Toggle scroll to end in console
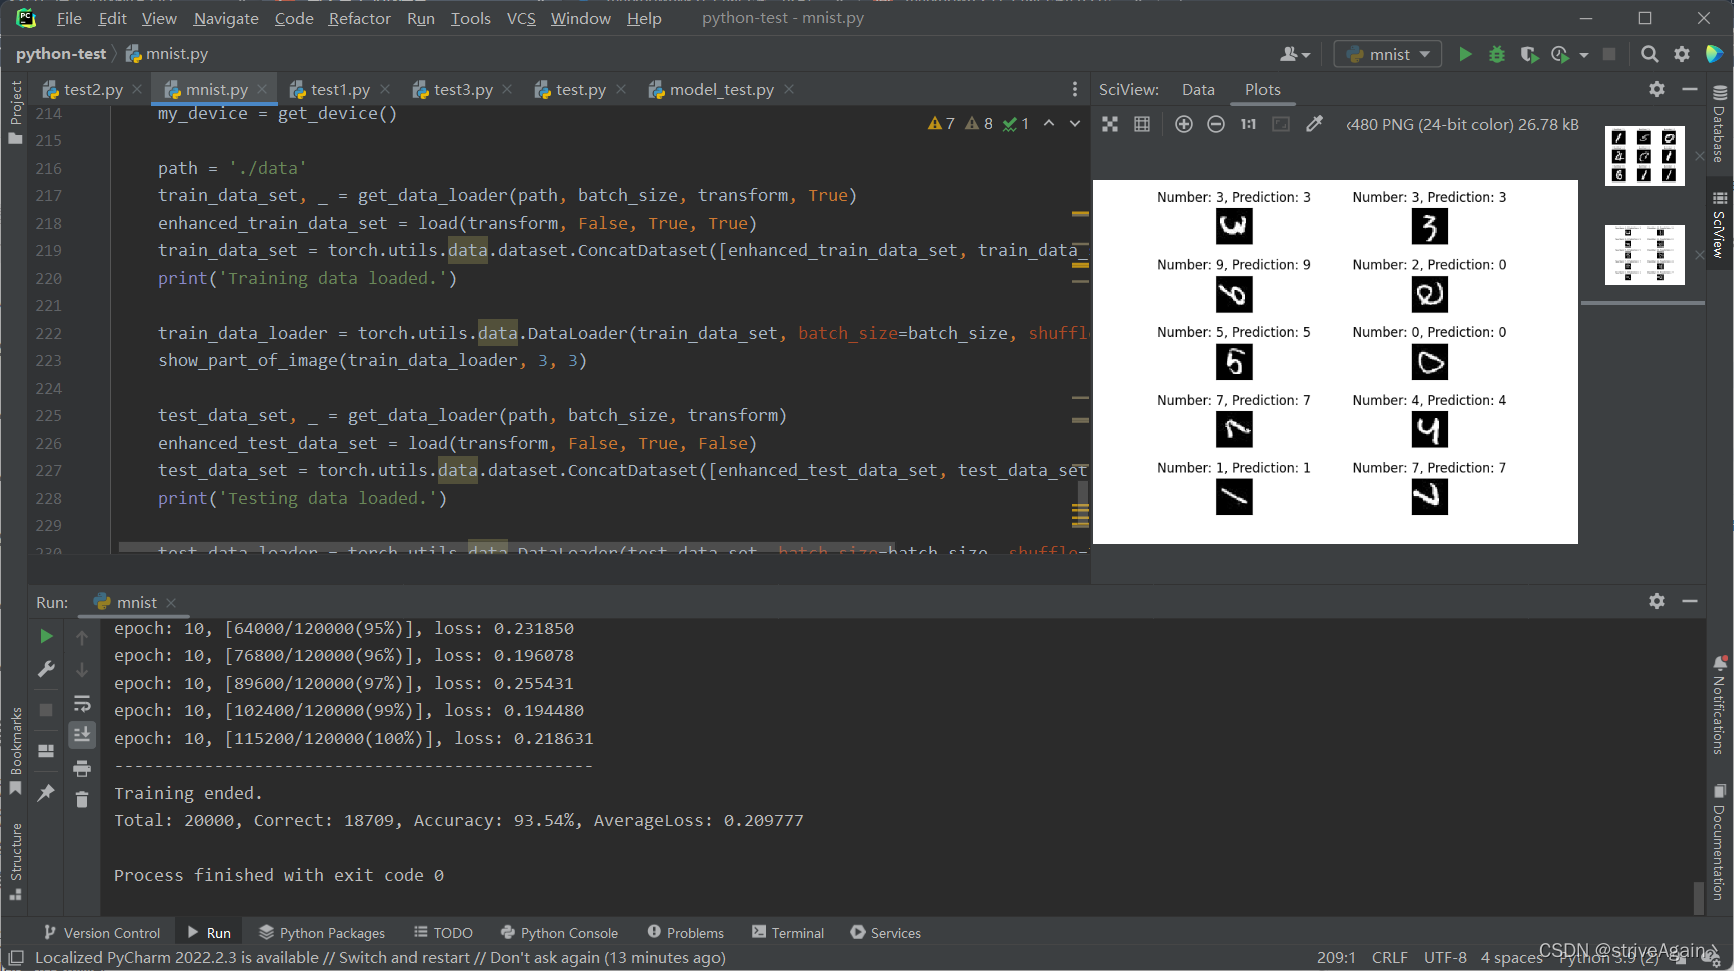 82,735
